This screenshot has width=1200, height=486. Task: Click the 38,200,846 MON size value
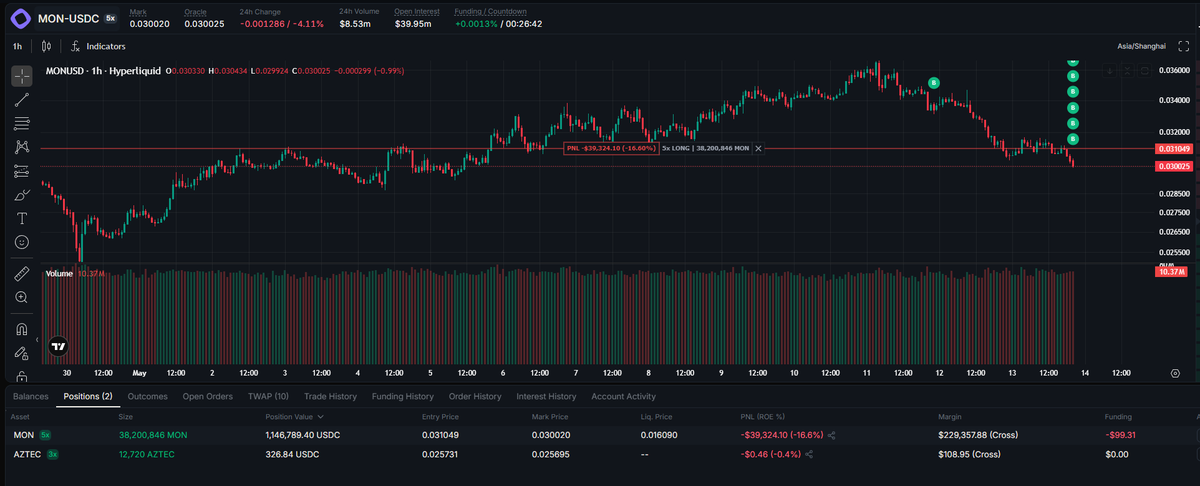point(153,435)
